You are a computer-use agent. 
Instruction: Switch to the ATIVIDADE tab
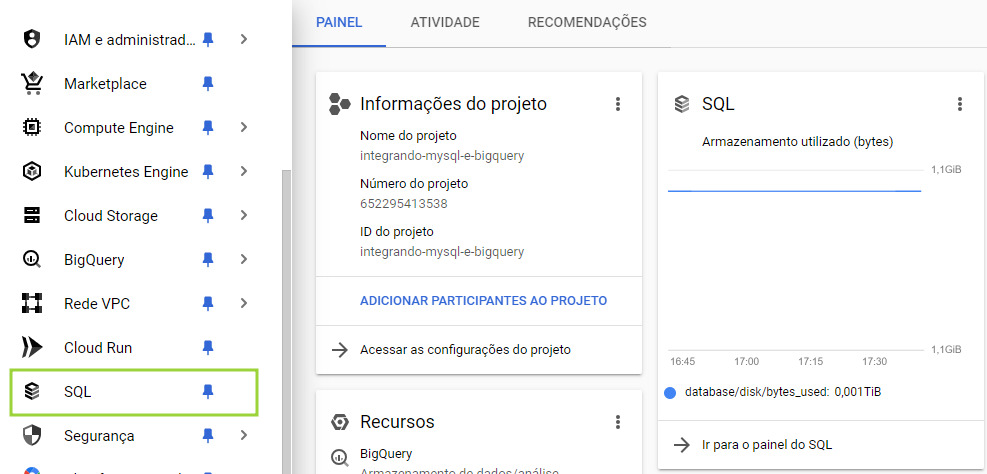click(x=445, y=23)
